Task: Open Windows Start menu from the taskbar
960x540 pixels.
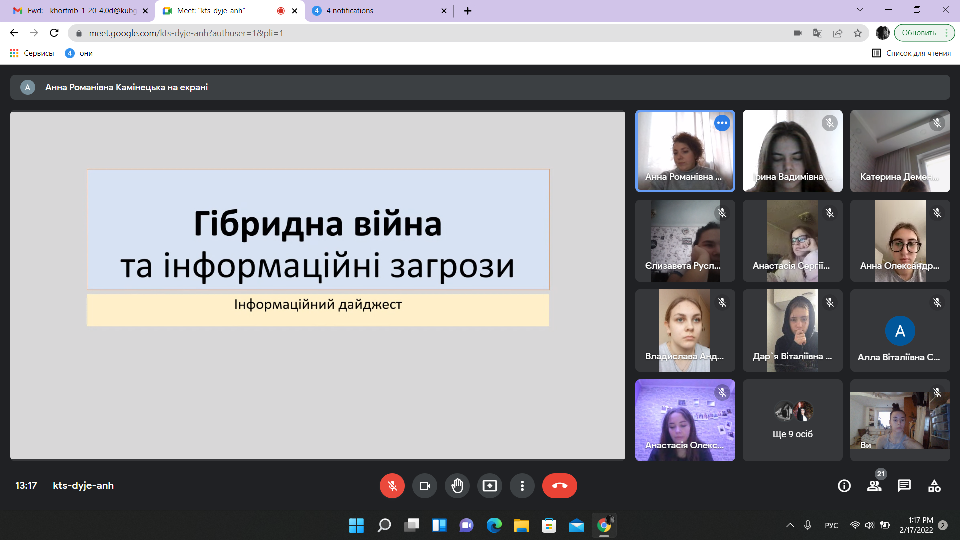Action: (356, 525)
